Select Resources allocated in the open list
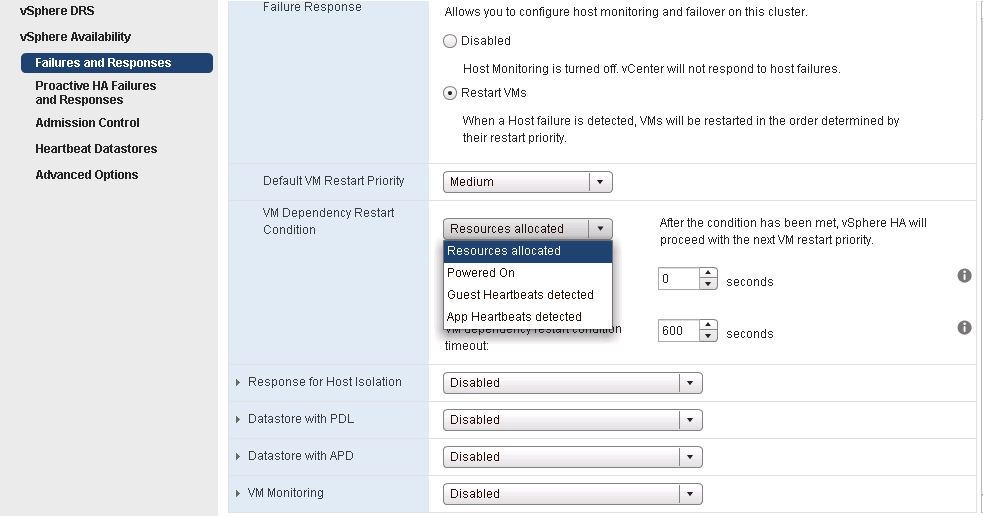 click(504, 251)
